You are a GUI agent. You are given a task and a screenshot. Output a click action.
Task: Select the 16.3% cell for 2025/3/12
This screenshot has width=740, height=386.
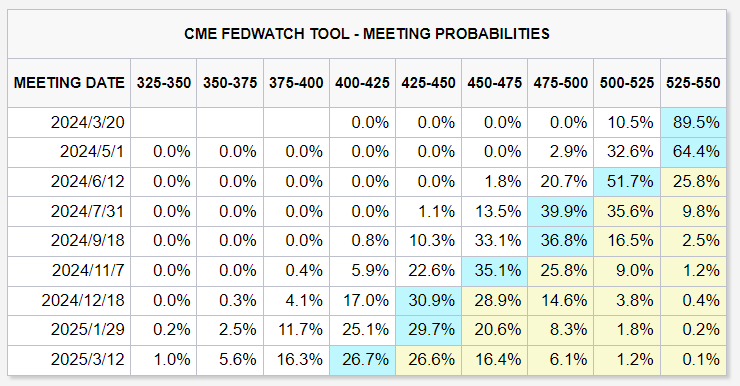coord(296,360)
